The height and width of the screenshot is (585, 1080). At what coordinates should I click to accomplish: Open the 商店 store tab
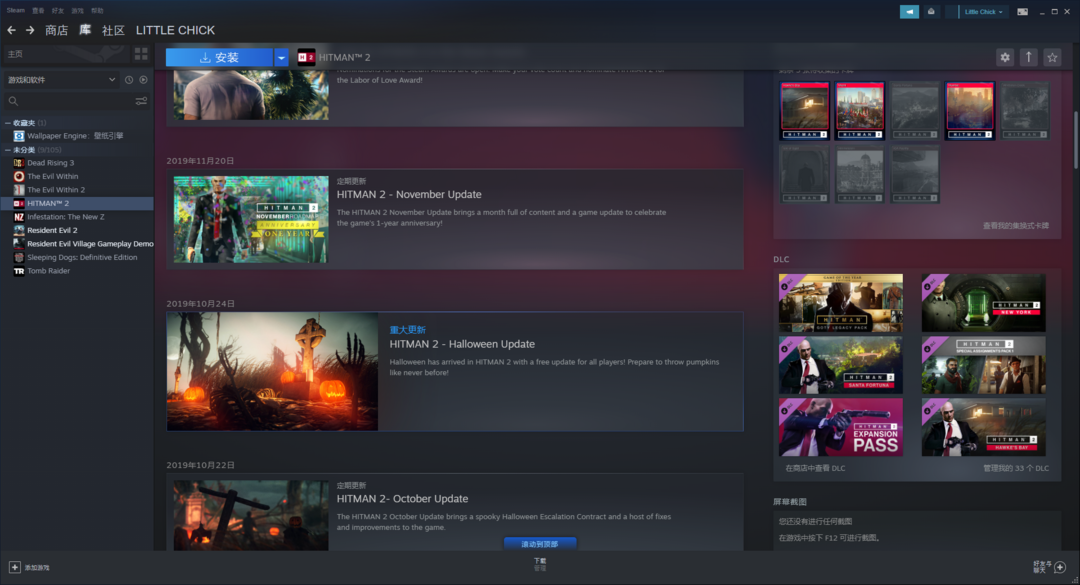[56, 30]
